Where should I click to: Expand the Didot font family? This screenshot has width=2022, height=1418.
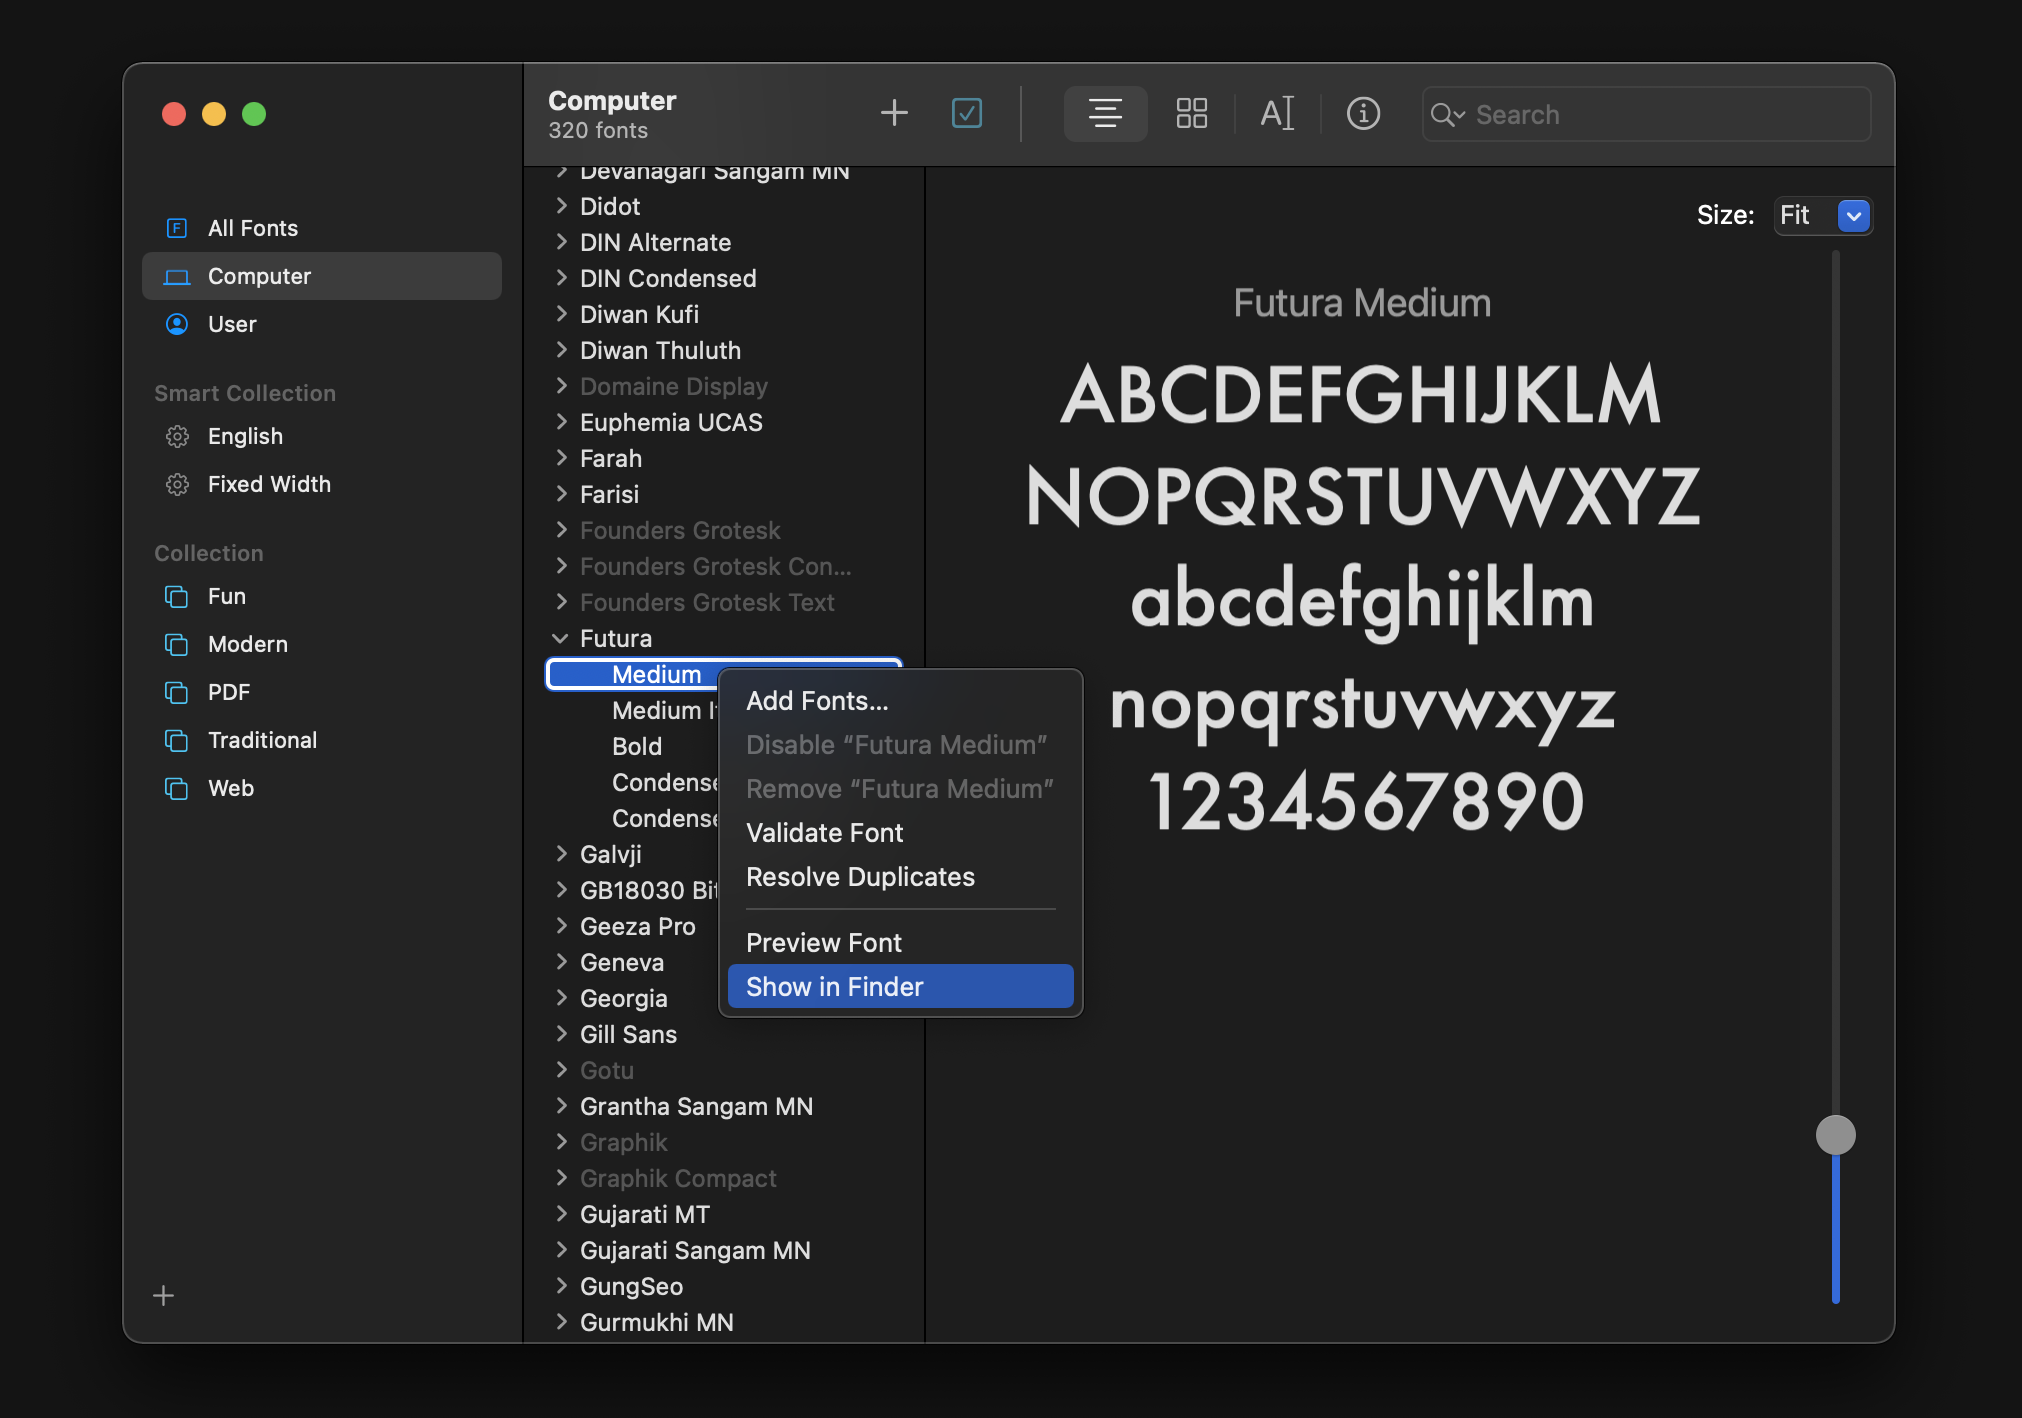(561, 206)
